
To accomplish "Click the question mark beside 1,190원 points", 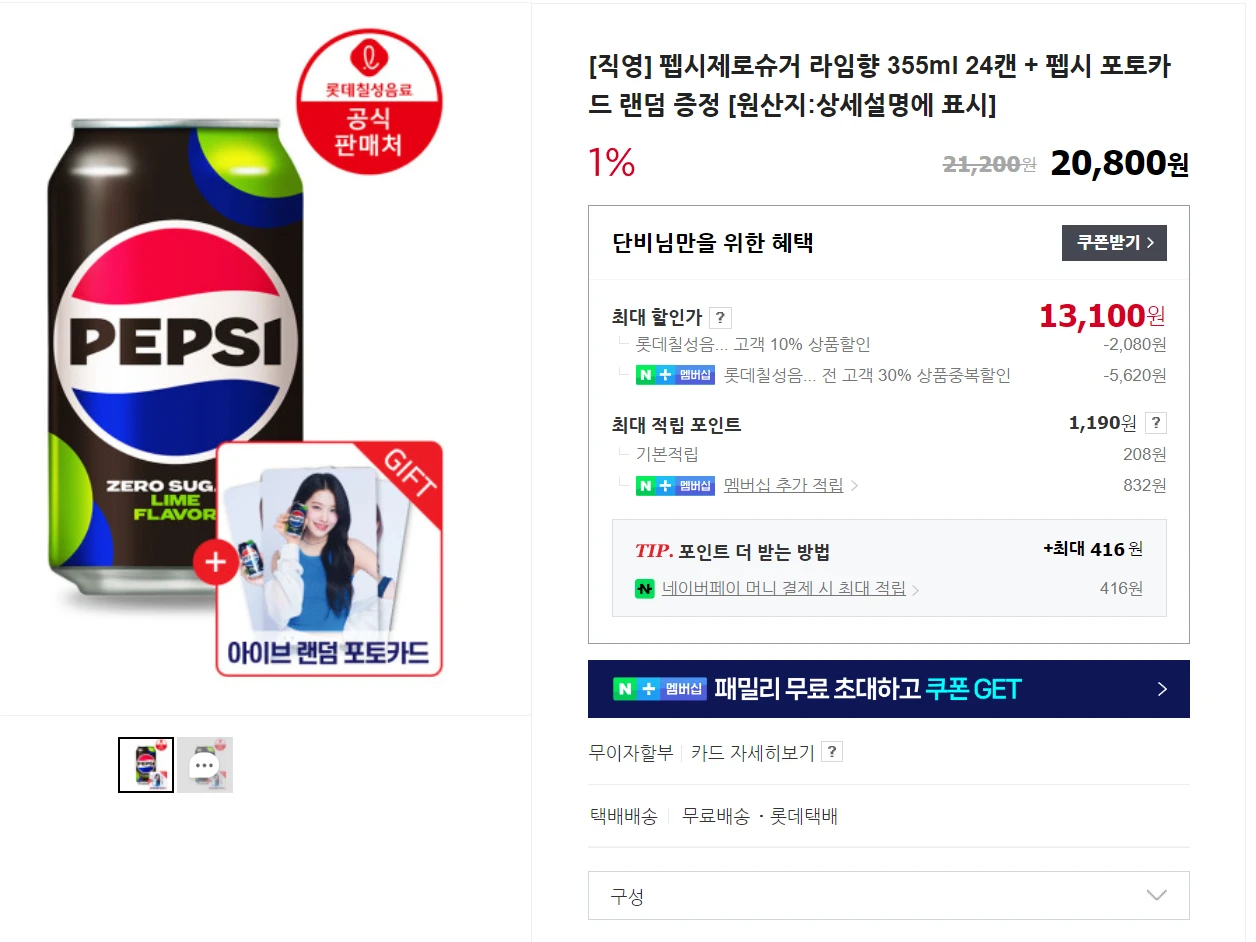I will click(x=1155, y=422).
